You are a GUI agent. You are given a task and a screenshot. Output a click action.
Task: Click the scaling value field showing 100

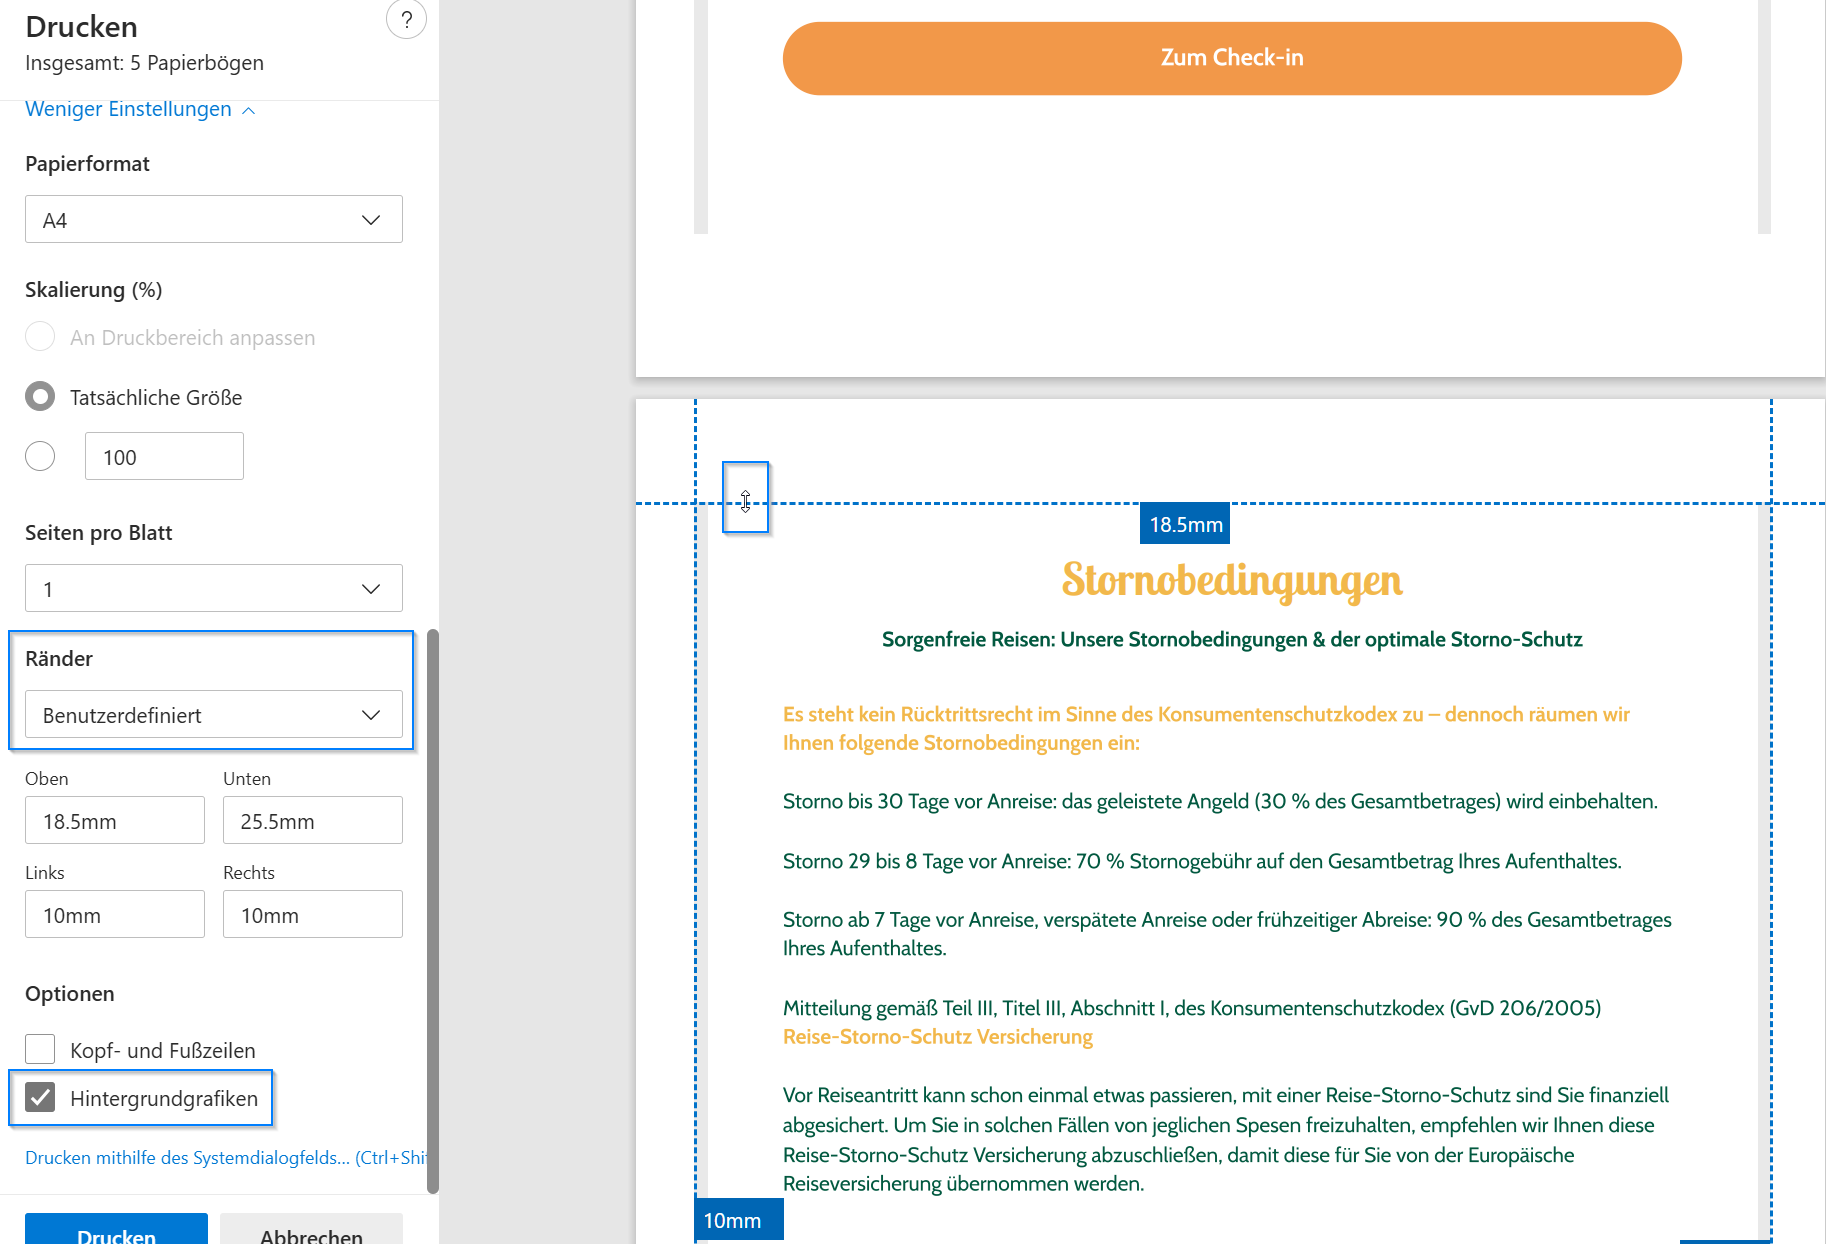pos(164,457)
